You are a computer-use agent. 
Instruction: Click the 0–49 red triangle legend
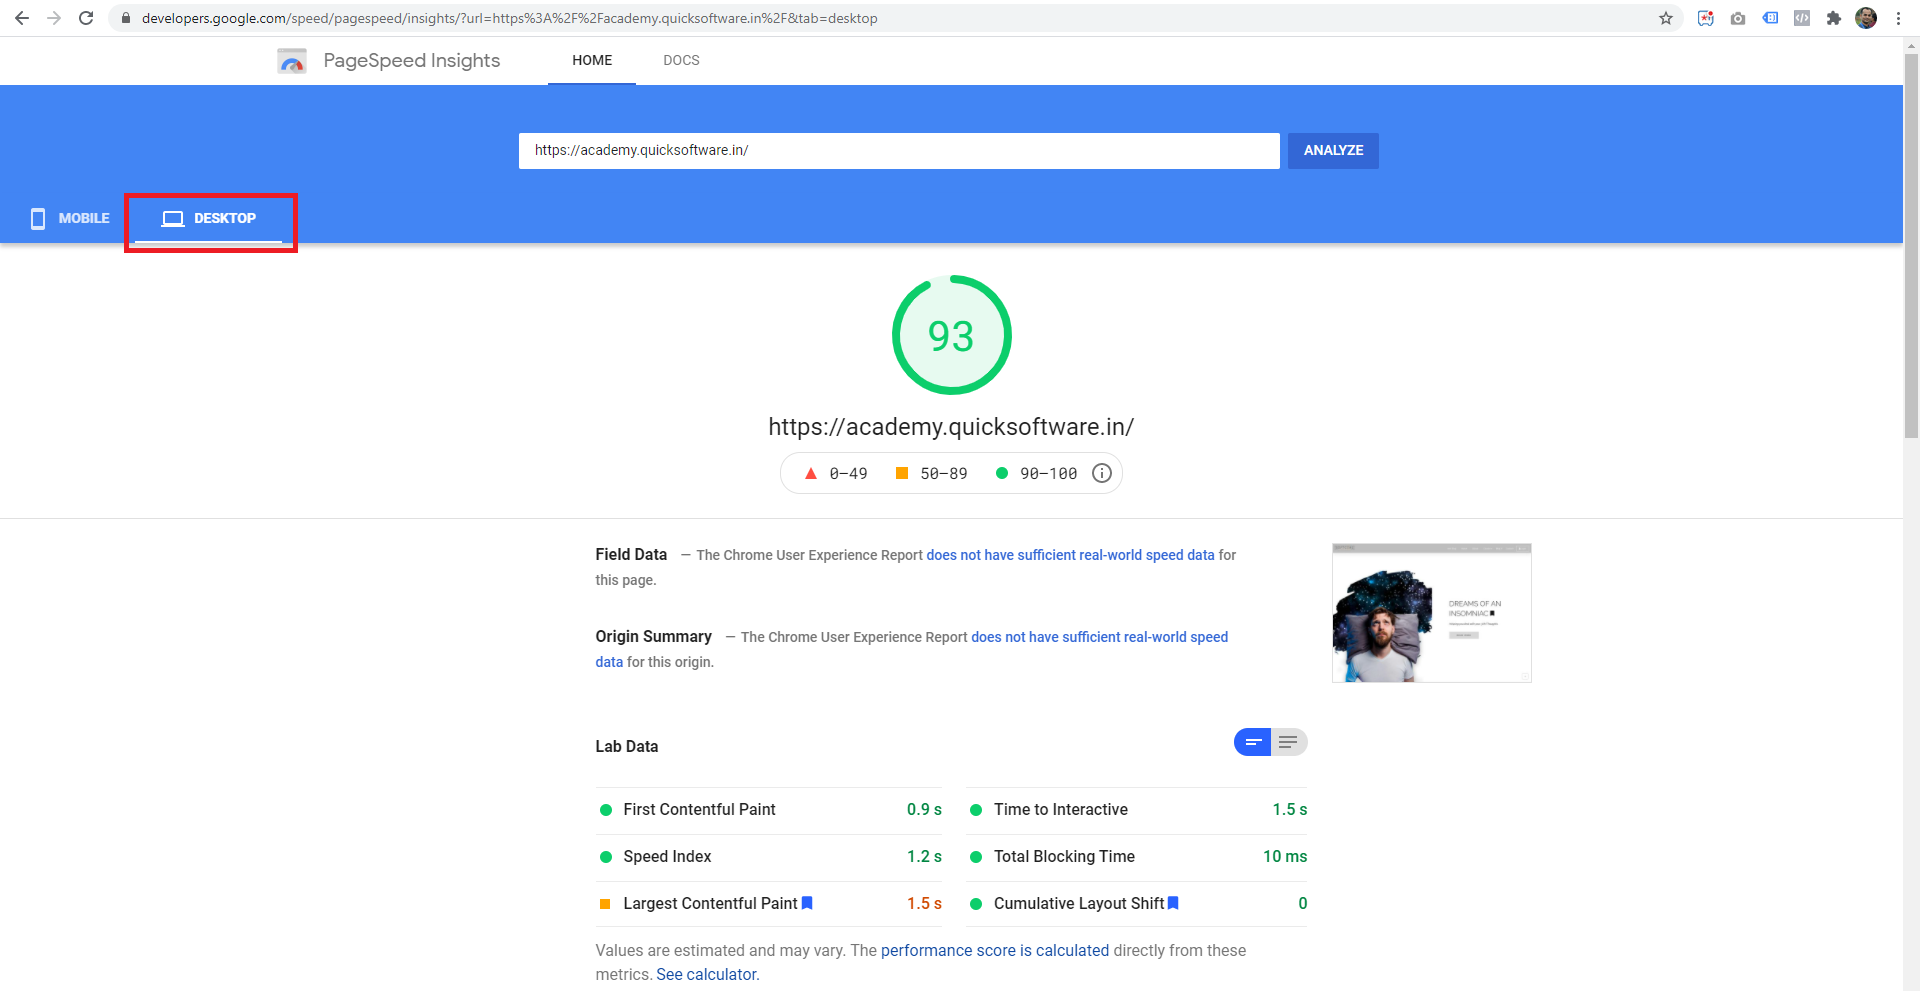point(836,473)
